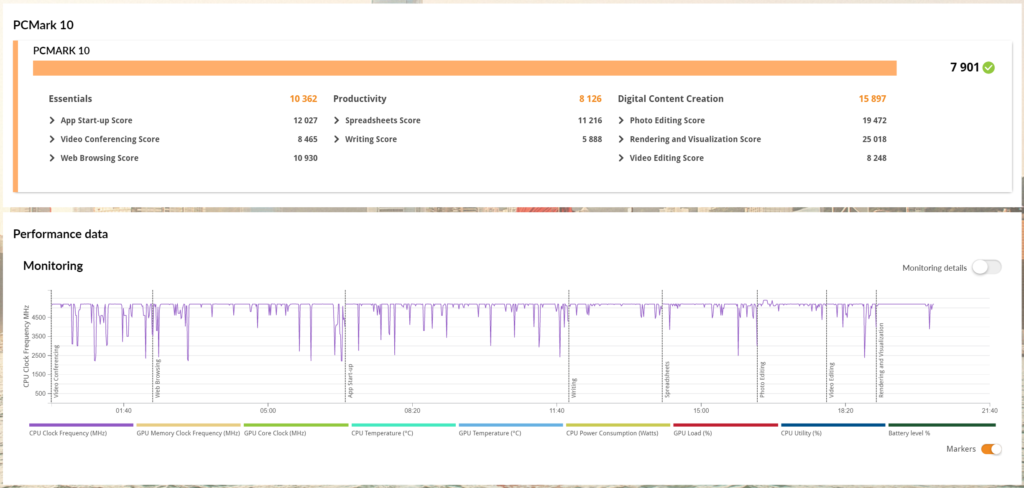Click the App Start-up timeline marker
The width and height of the screenshot is (1024, 488).
(x=351, y=382)
